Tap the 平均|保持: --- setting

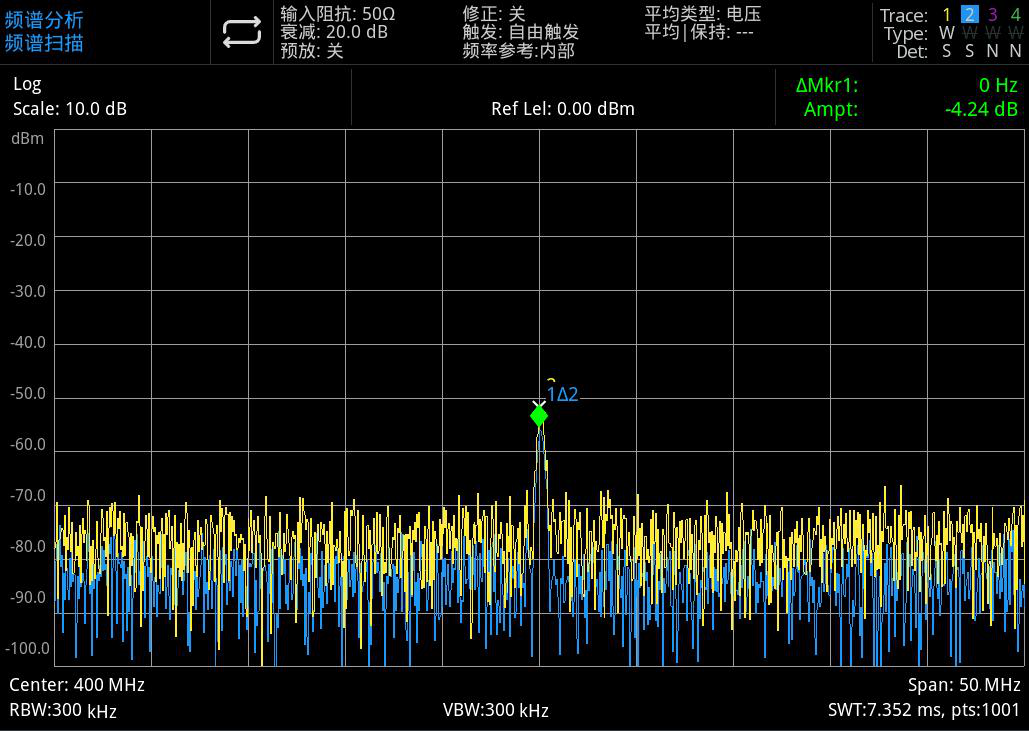tap(698, 31)
